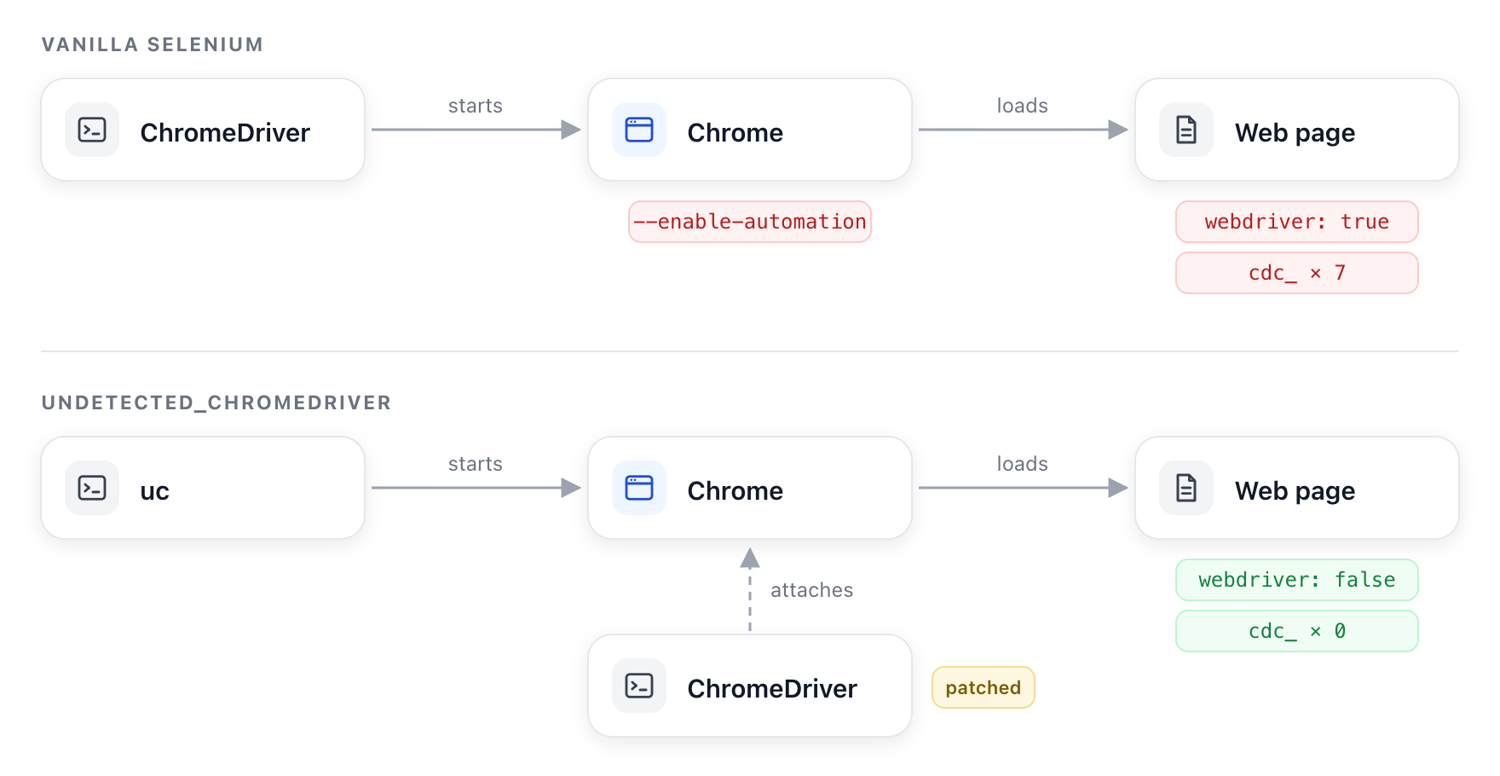
Task: Select the "starts" label next to the uc node
Action: click(475, 464)
